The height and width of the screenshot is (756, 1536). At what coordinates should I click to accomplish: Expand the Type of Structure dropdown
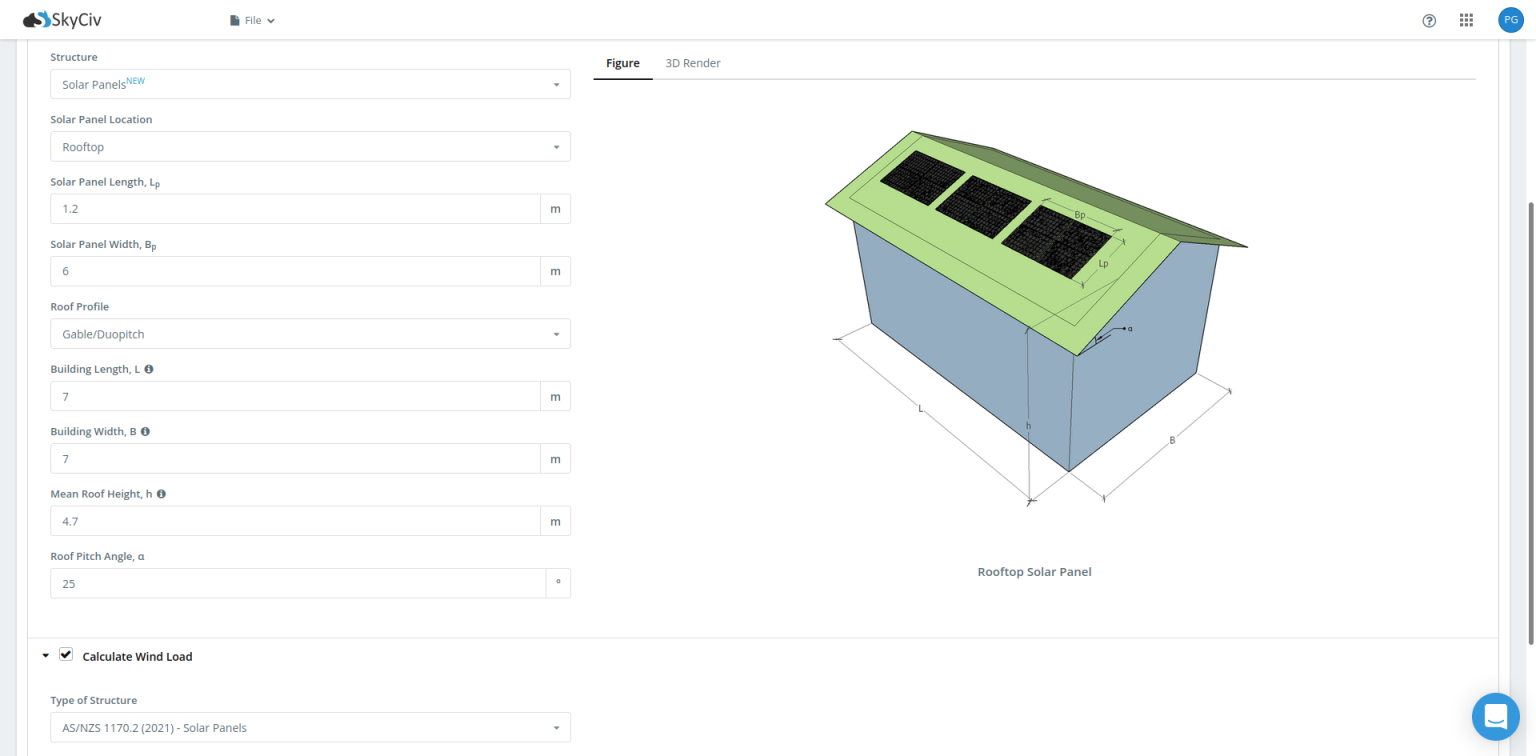coord(310,728)
